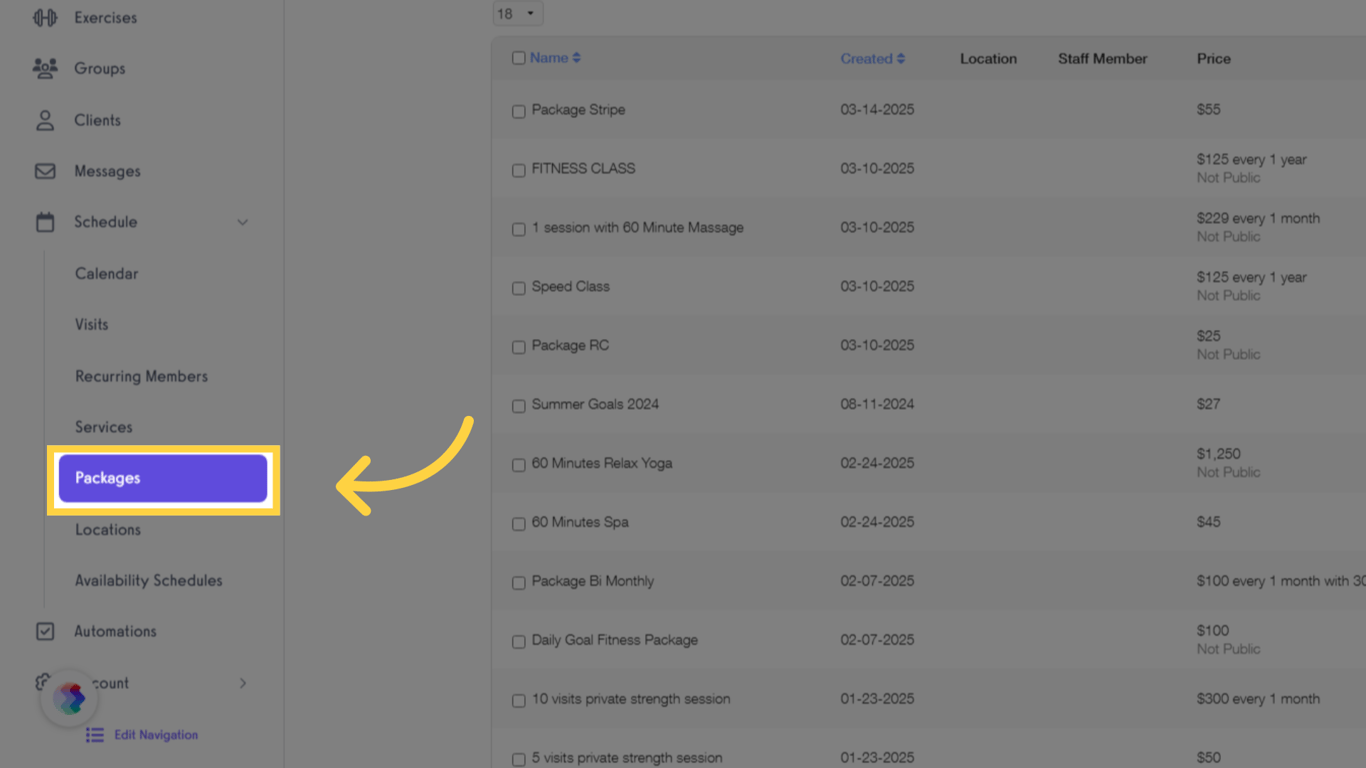This screenshot has height=768, width=1366.
Task: Navigate to Visits under Schedule
Action: point(91,324)
